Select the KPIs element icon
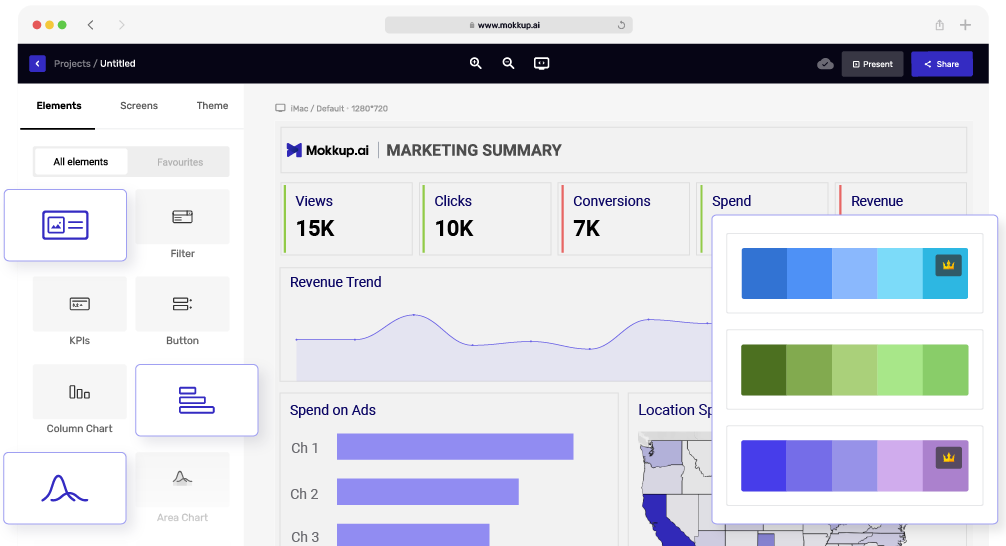The width and height of the screenshot is (1006, 546). tap(80, 304)
